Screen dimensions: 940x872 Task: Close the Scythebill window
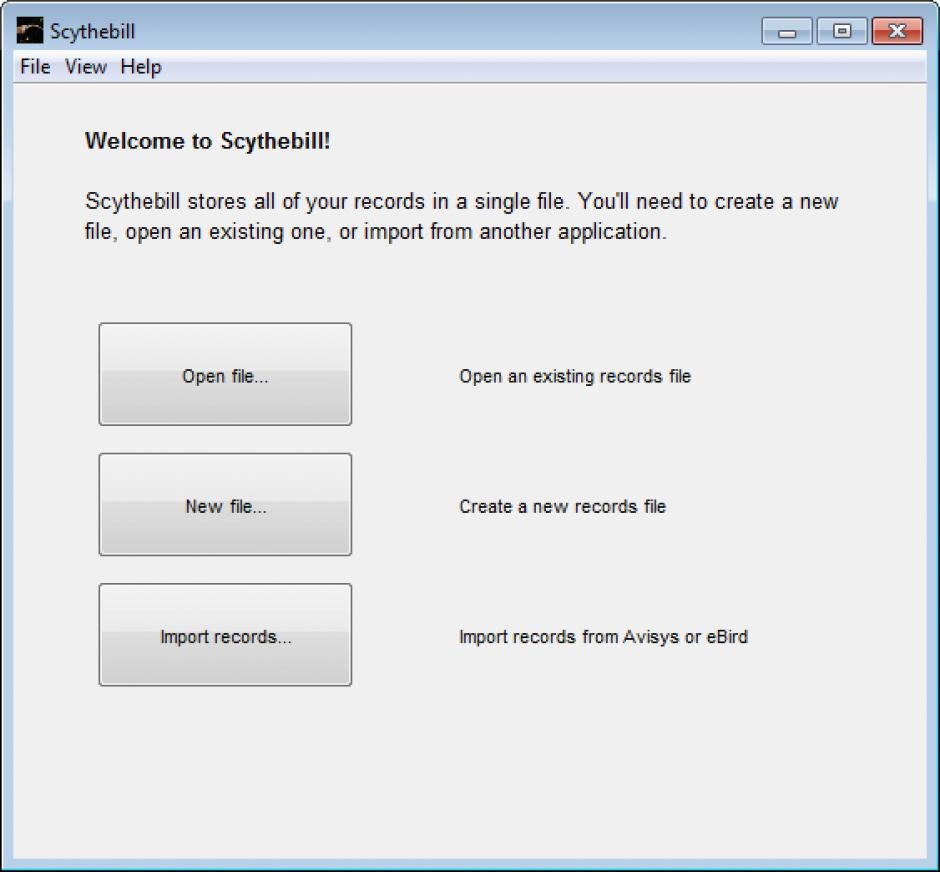897,31
